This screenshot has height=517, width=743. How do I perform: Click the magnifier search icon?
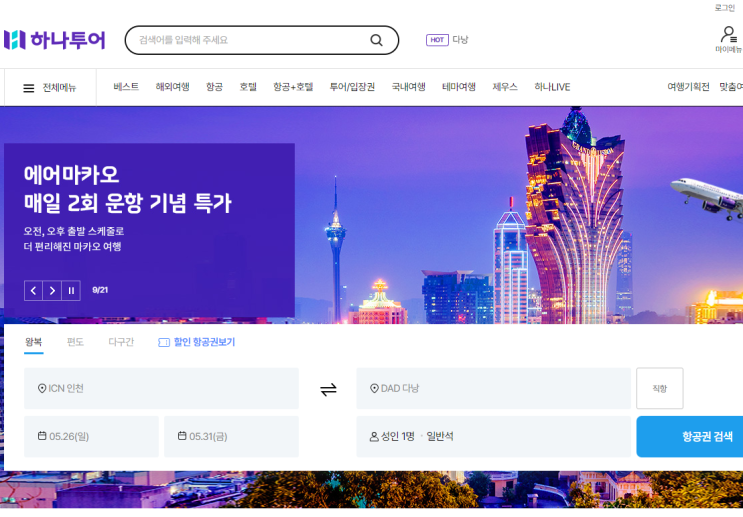[376, 40]
